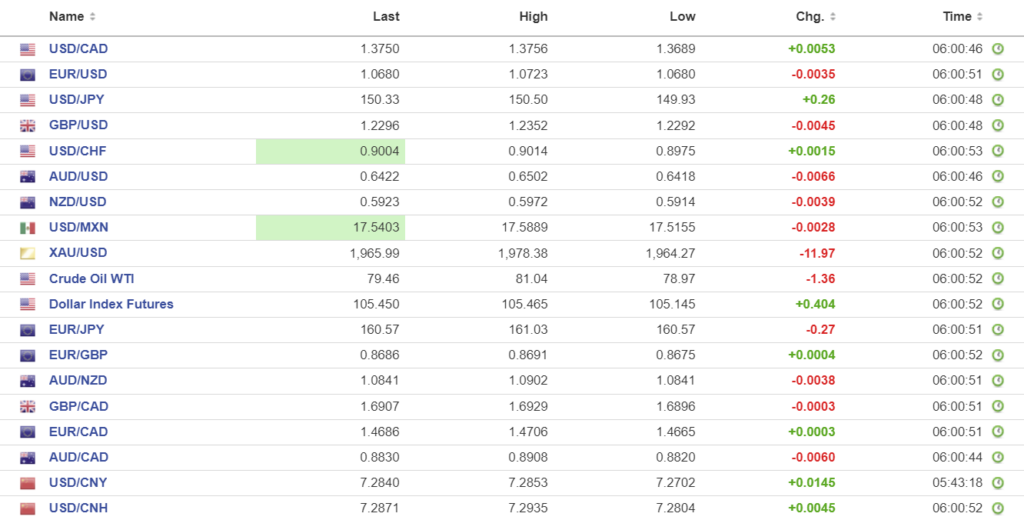Click the highlighted USD/CHF last price cell

[331, 151]
